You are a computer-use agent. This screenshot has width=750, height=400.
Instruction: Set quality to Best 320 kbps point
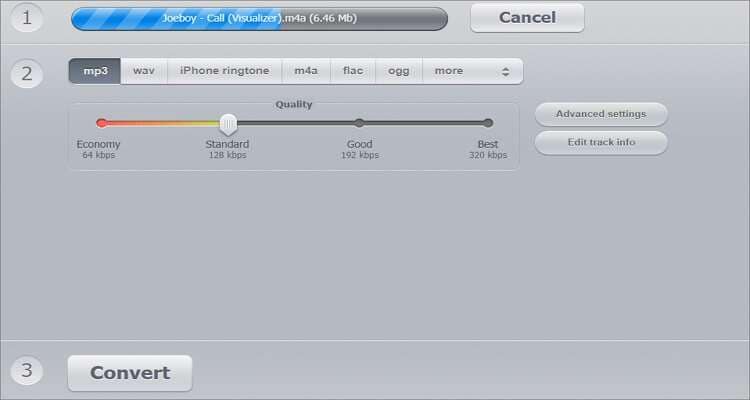click(487, 123)
